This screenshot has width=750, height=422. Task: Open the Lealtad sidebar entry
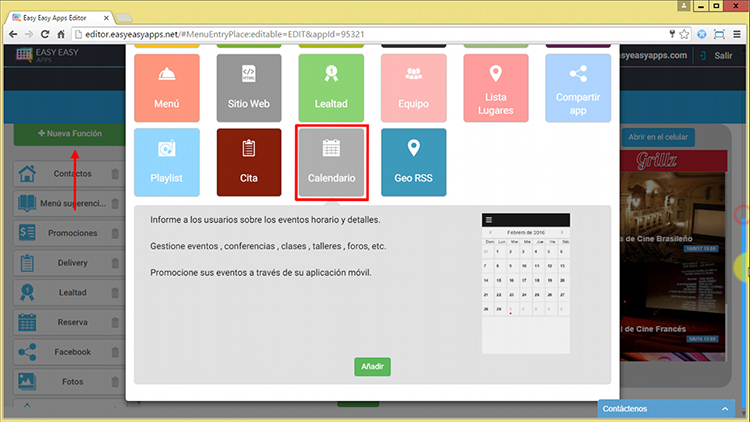(x=67, y=292)
